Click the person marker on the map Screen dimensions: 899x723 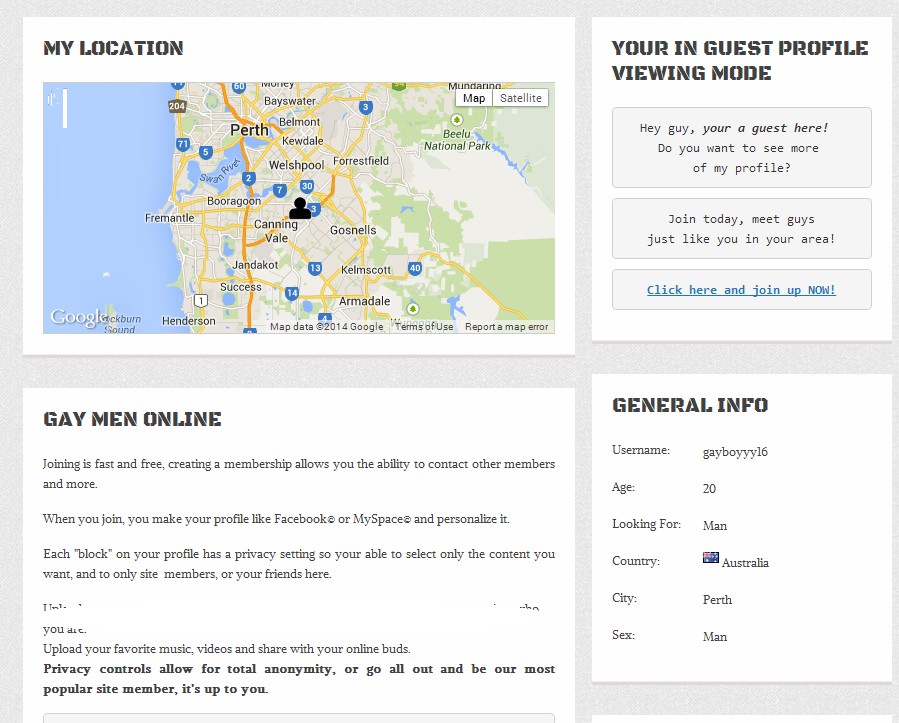click(x=300, y=208)
